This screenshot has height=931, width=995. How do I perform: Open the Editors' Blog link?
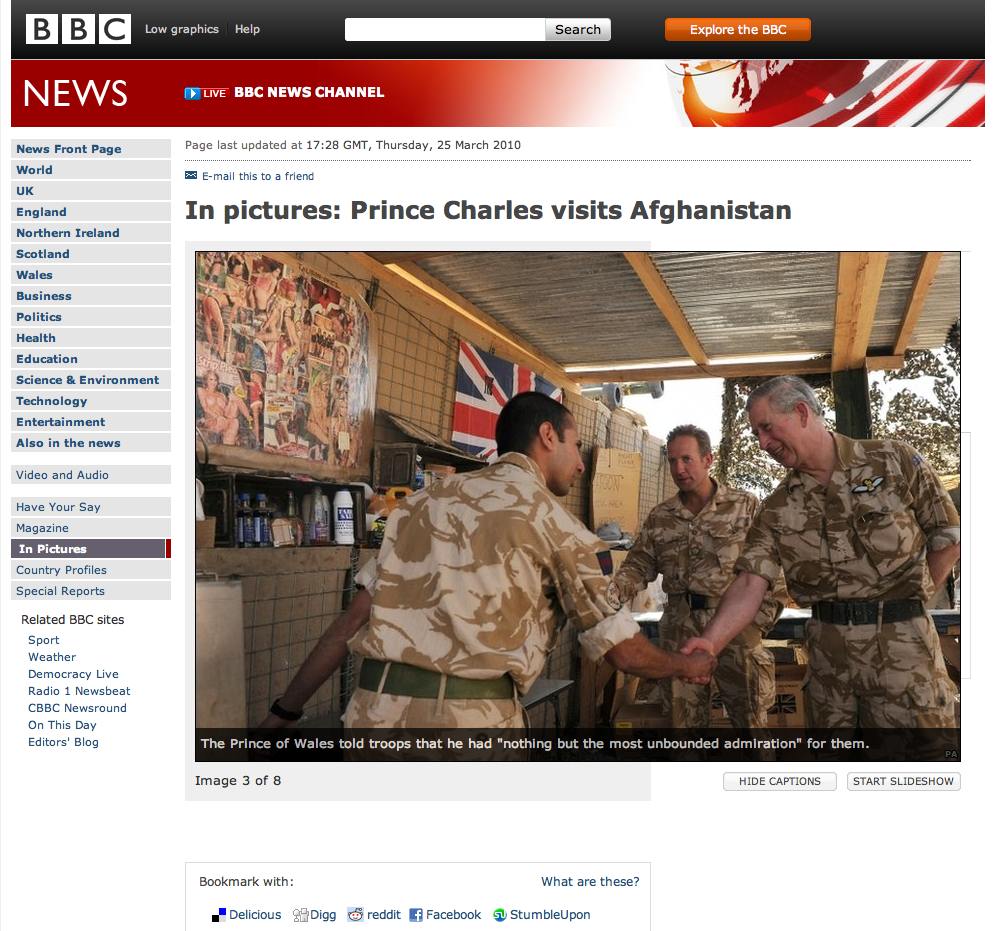pos(63,742)
